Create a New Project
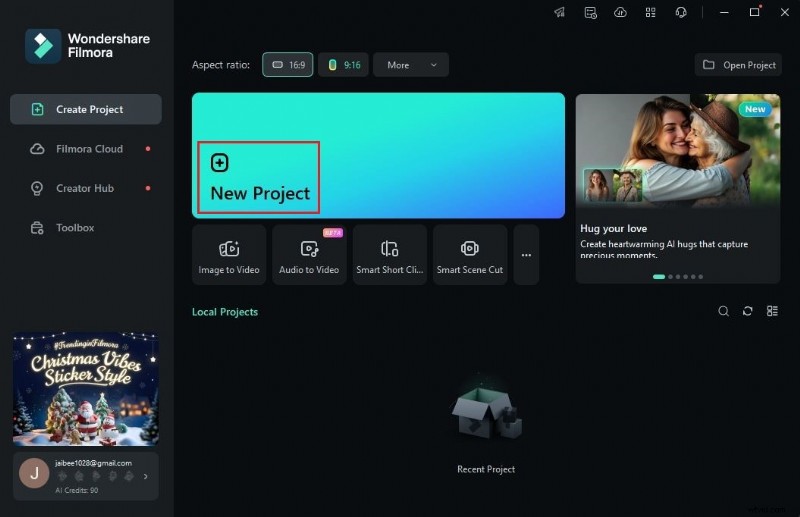The width and height of the screenshot is (800, 517). (x=259, y=178)
